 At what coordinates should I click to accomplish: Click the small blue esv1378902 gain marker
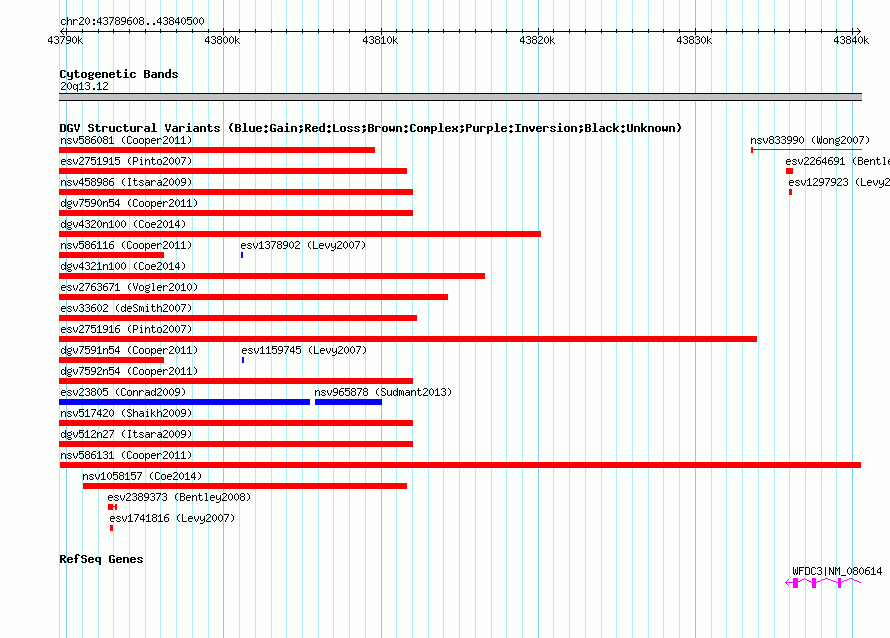pyautogui.click(x=242, y=255)
